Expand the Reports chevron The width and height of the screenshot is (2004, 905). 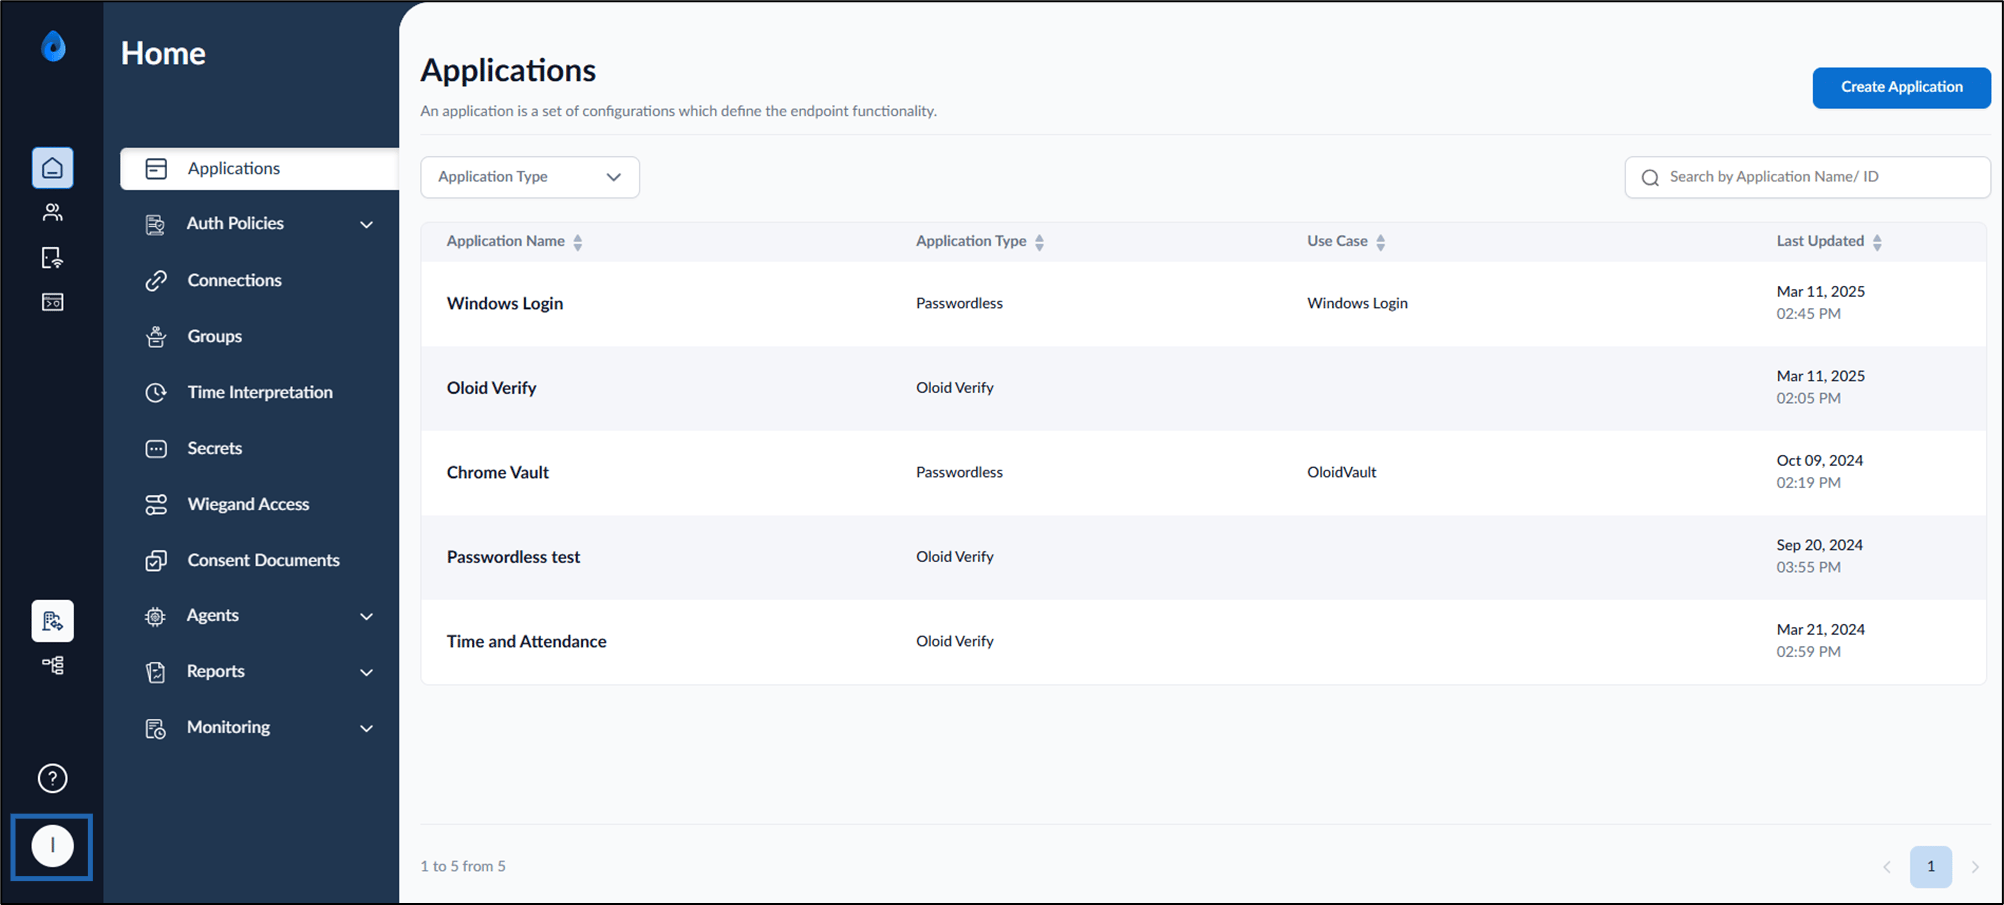(366, 673)
